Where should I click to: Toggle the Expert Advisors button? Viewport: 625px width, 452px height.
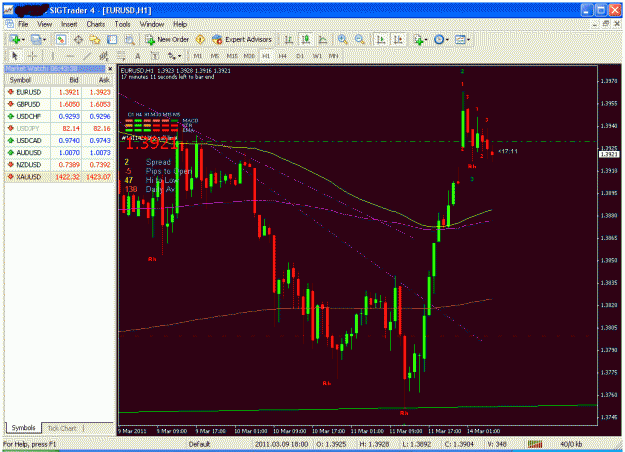point(242,39)
